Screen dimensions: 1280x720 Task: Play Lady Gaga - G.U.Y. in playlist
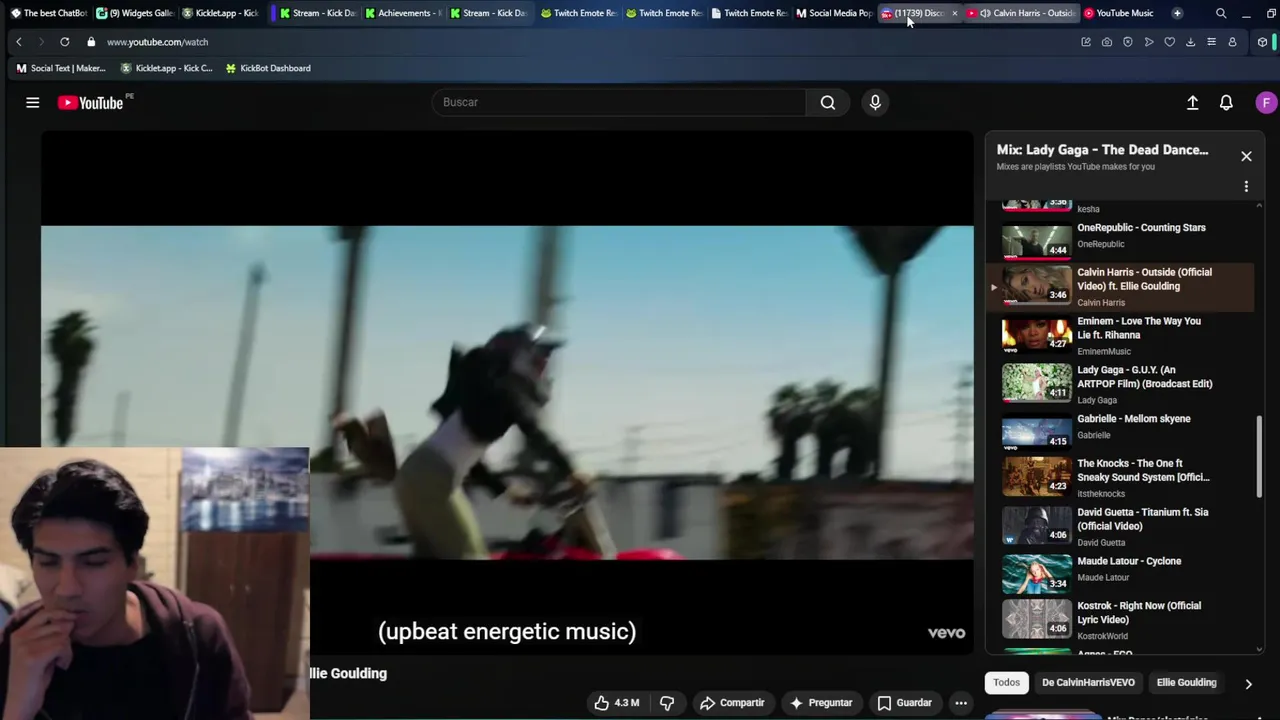pyautogui.click(x=1120, y=384)
